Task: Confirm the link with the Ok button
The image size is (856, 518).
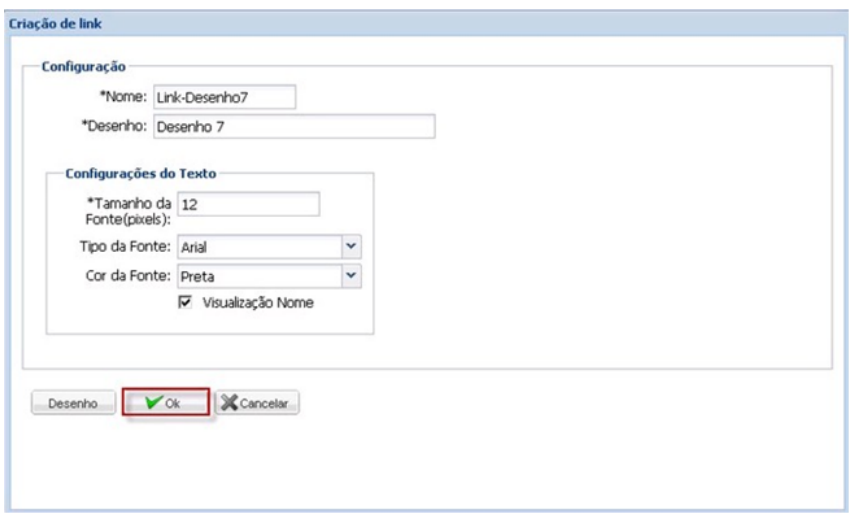Action: [166, 403]
